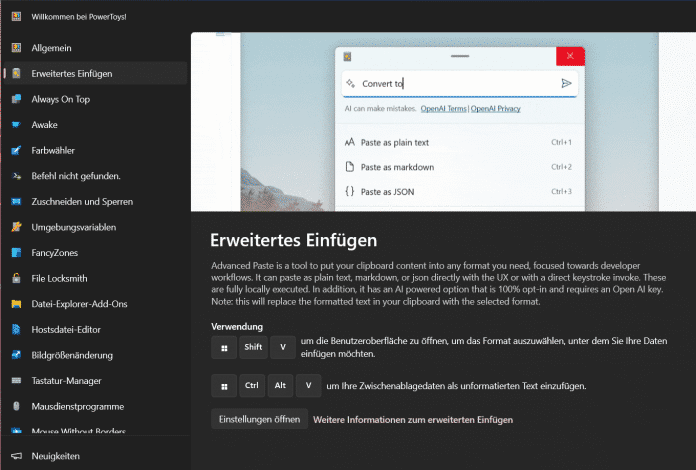This screenshot has width=696, height=470.
Task: Click the Paste as plain text icon
Action: pyautogui.click(x=350, y=142)
